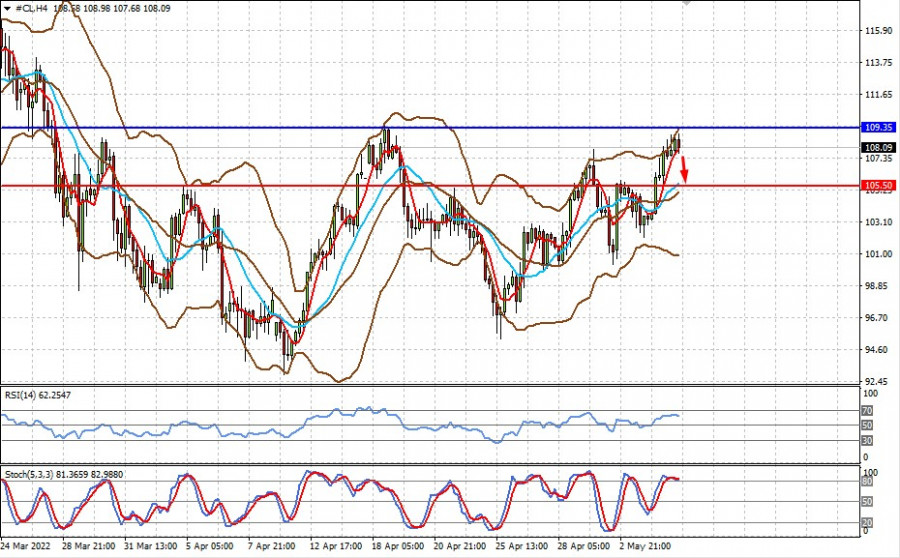
Task: Click the 12 Apr 17:00 time label
Action: [x=334, y=547]
